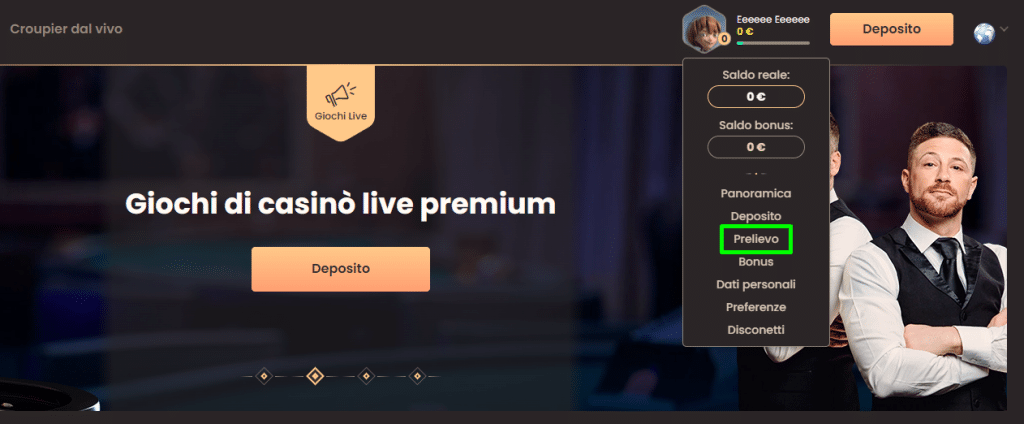Click the account level progress bar
This screenshot has width=1024, height=424.
click(x=773, y=43)
